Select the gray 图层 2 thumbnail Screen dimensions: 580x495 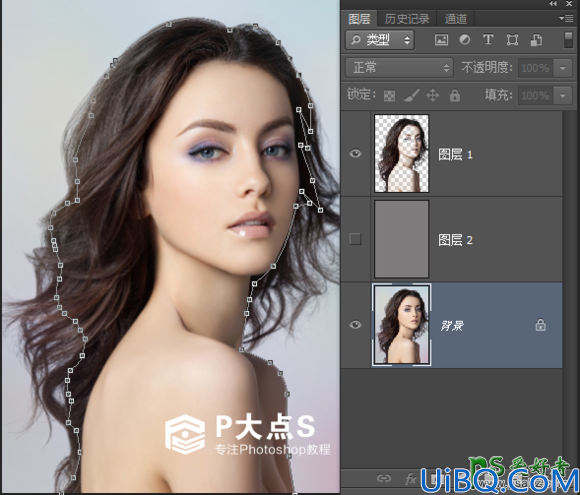(x=402, y=239)
